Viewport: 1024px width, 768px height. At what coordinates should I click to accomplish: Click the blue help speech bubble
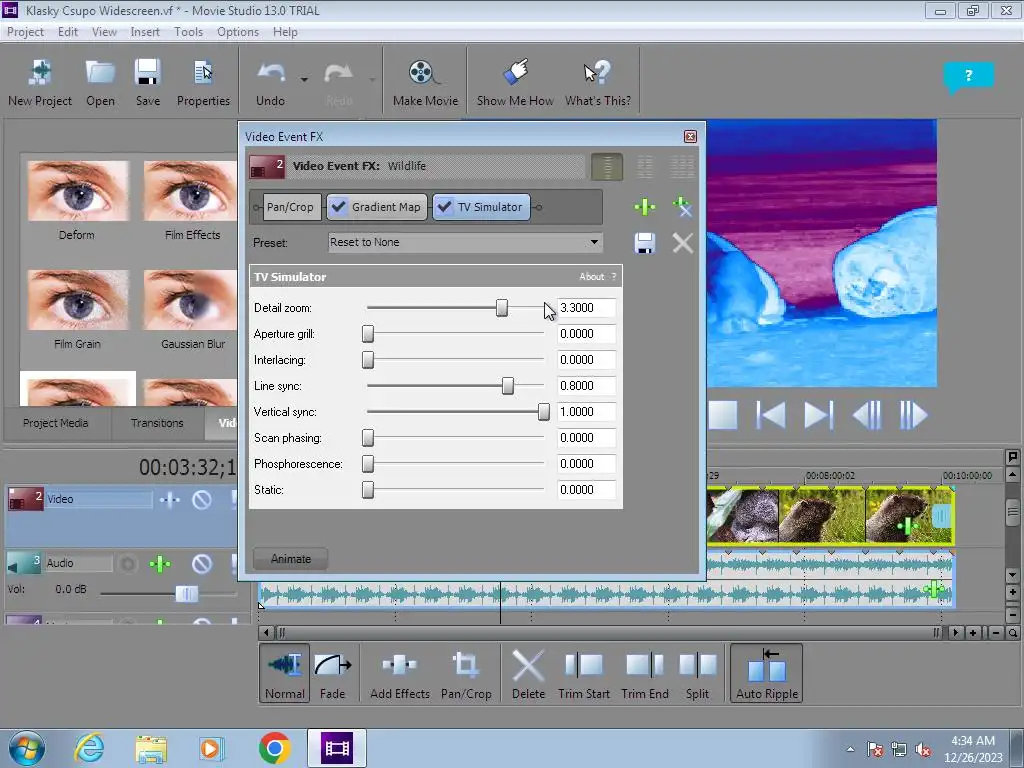coord(968,77)
